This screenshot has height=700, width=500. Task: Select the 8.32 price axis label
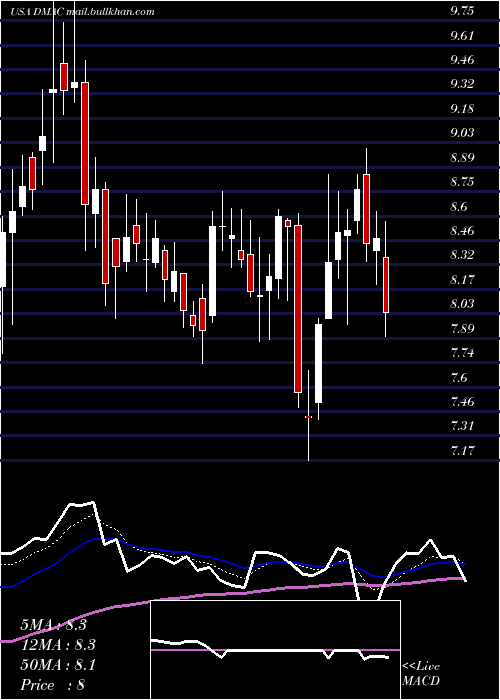point(462,255)
